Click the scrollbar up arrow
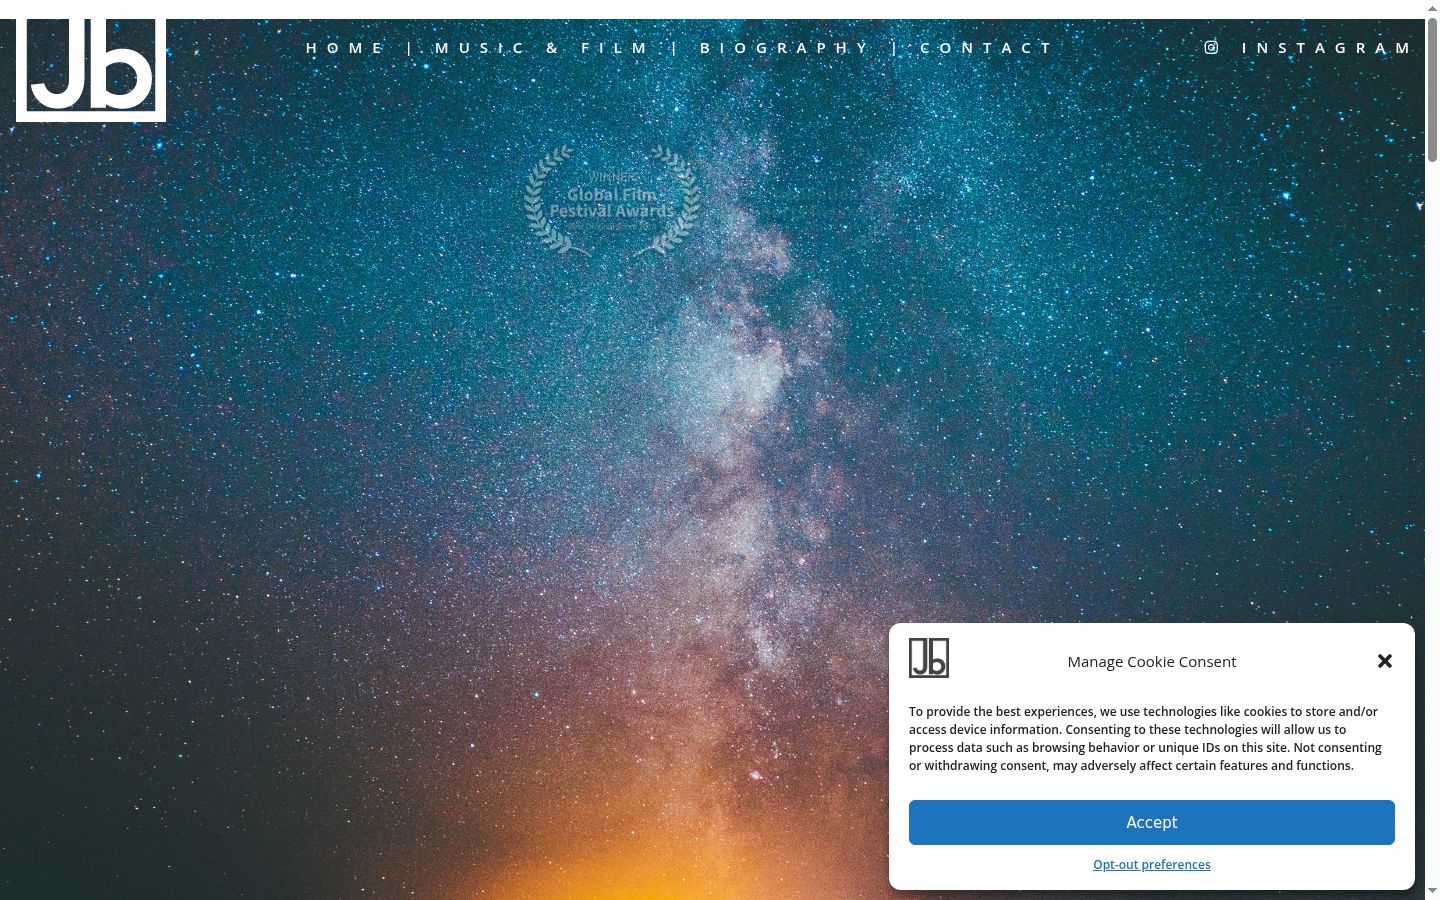Screen dimensions: 1440x900 [x=1432, y=8]
